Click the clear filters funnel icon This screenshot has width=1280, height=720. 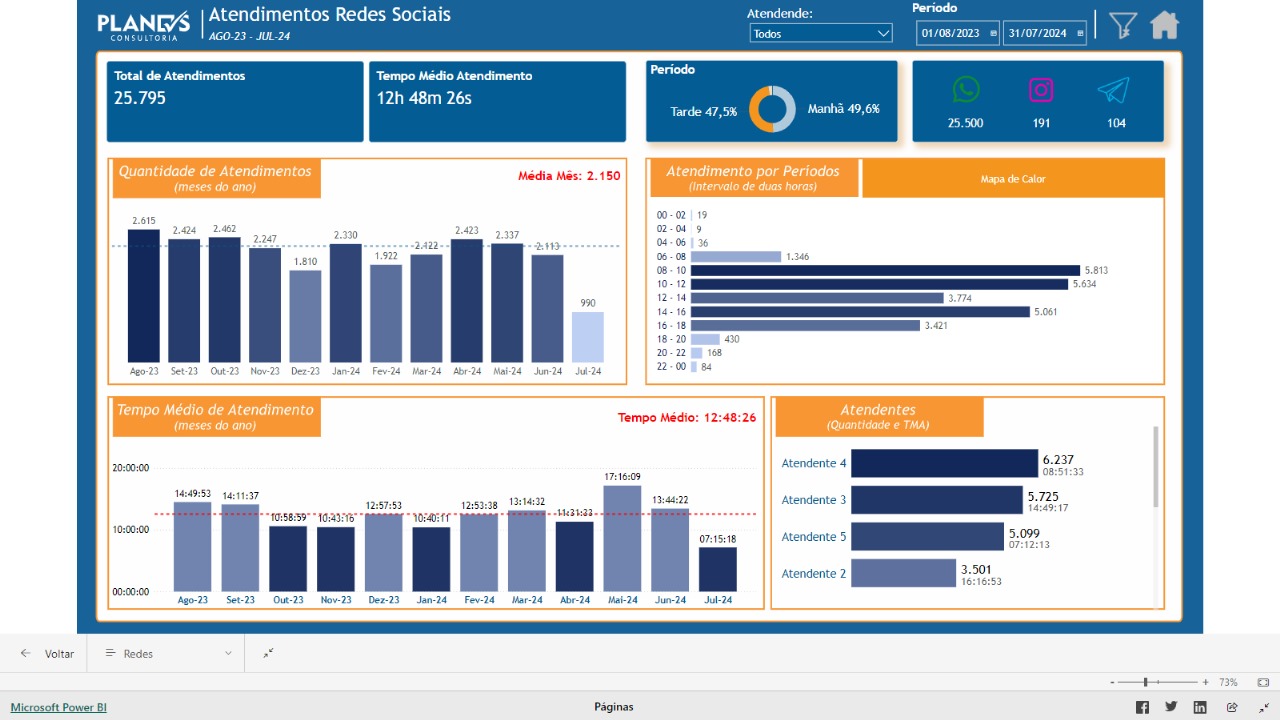(1123, 26)
